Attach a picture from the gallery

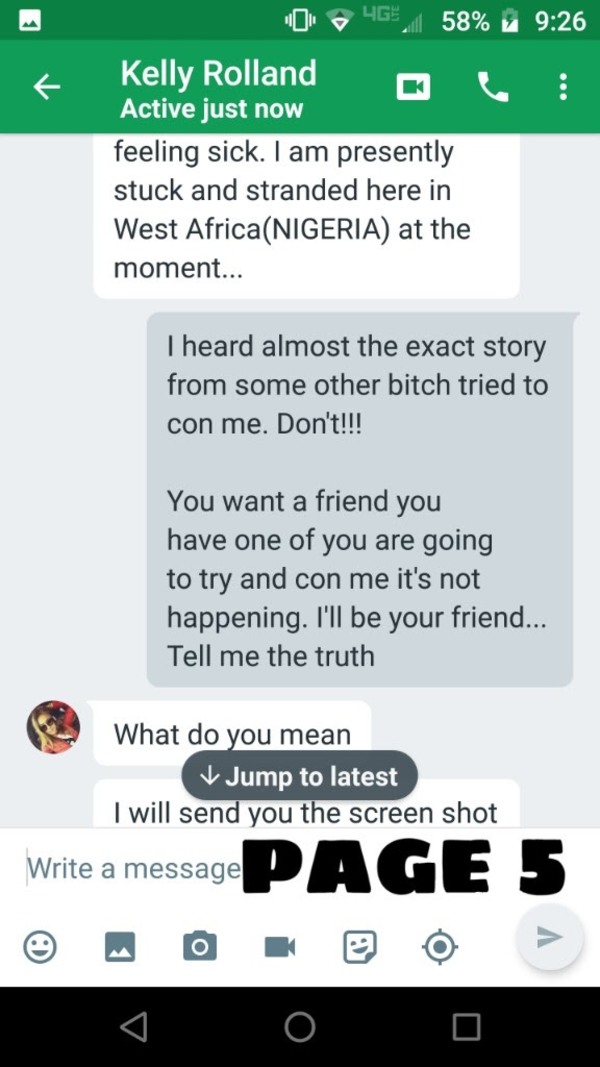120,946
